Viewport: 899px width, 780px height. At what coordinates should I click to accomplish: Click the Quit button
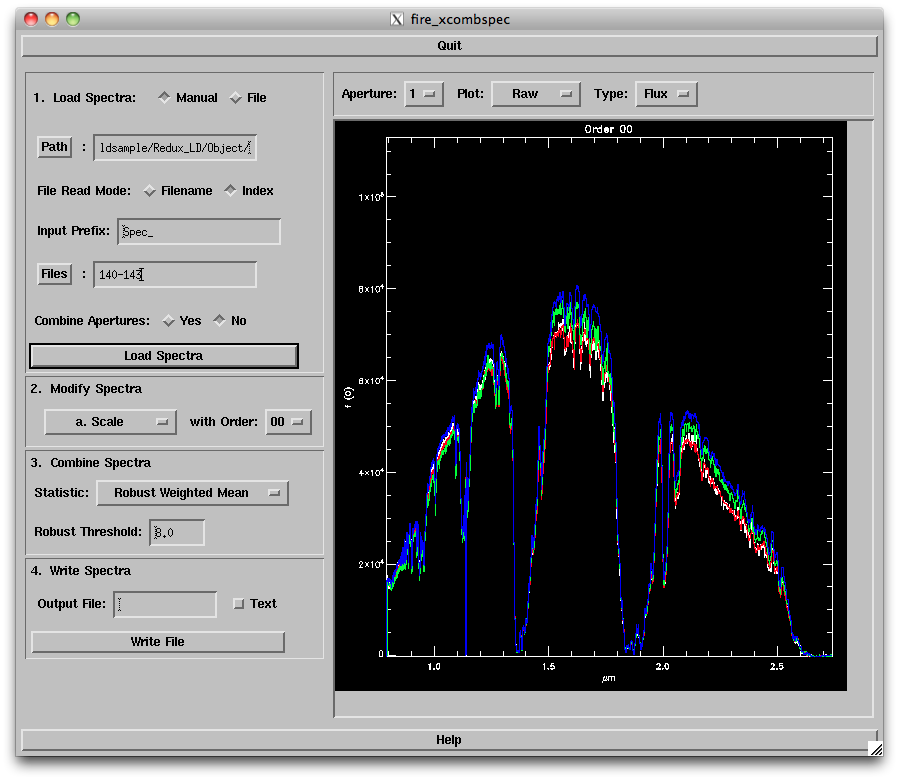[449, 46]
